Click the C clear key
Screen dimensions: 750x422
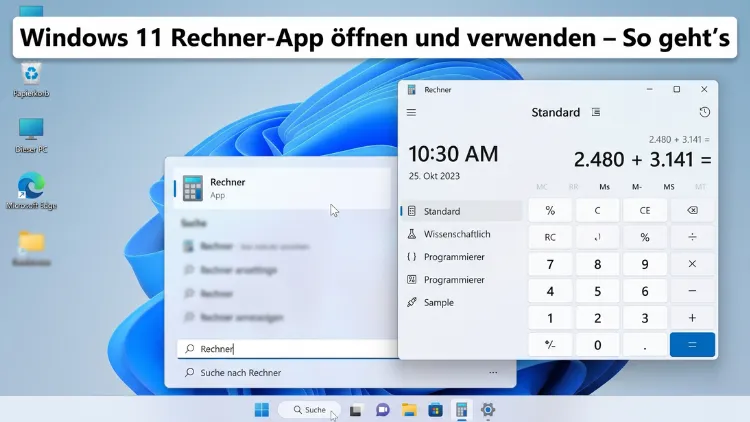(597, 211)
